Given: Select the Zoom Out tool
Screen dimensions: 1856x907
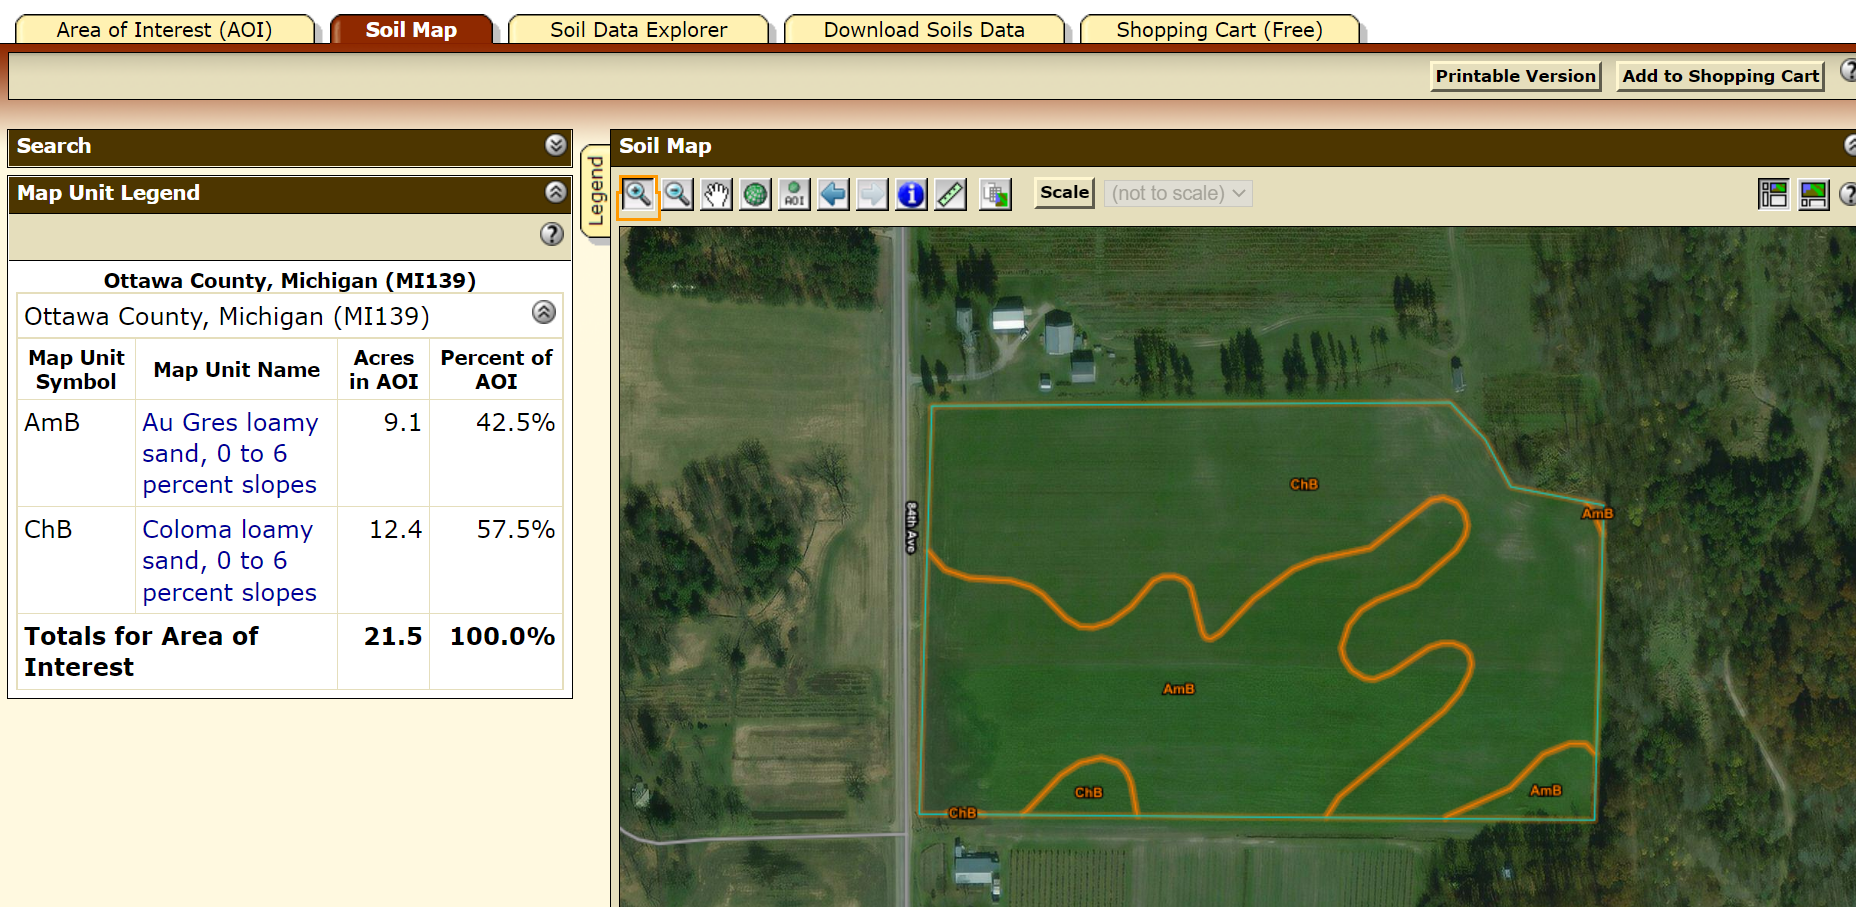Looking at the screenshot, I should pyautogui.click(x=678, y=194).
